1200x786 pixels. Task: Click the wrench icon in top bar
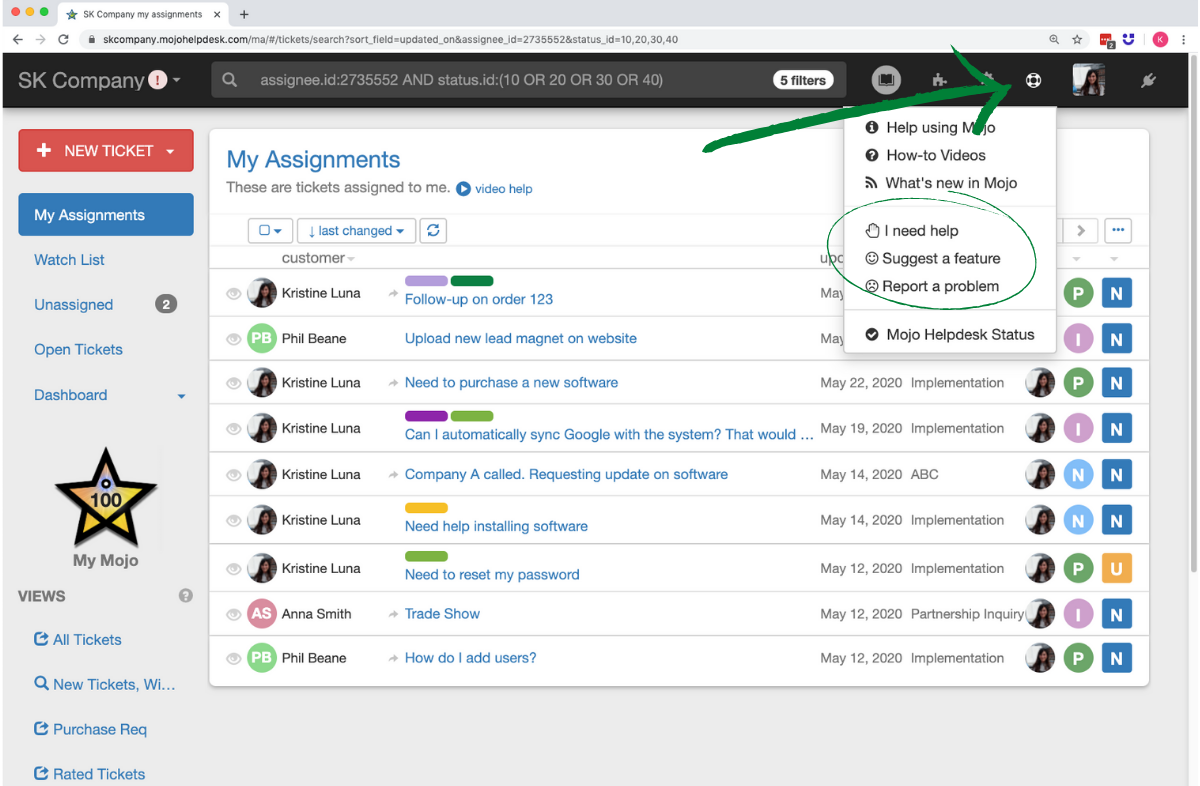[x=1148, y=80]
